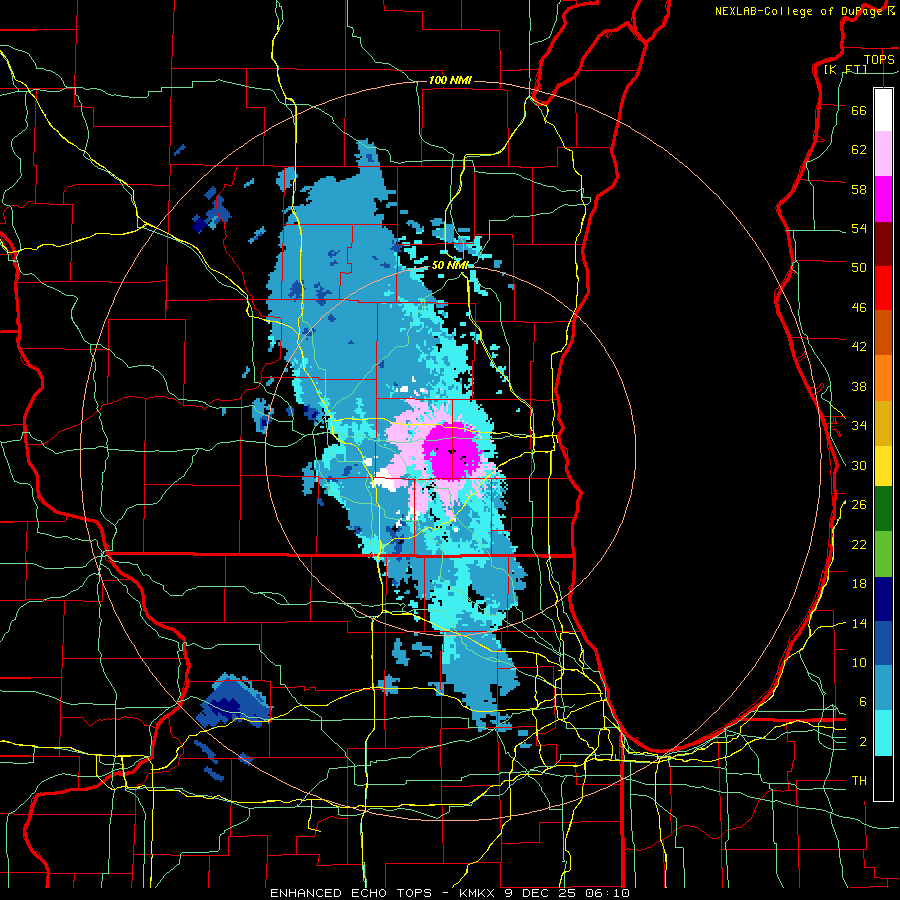The height and width of the screenshot is (900, 900).
Task: Click legend value 26
Action: pos(859,505)
